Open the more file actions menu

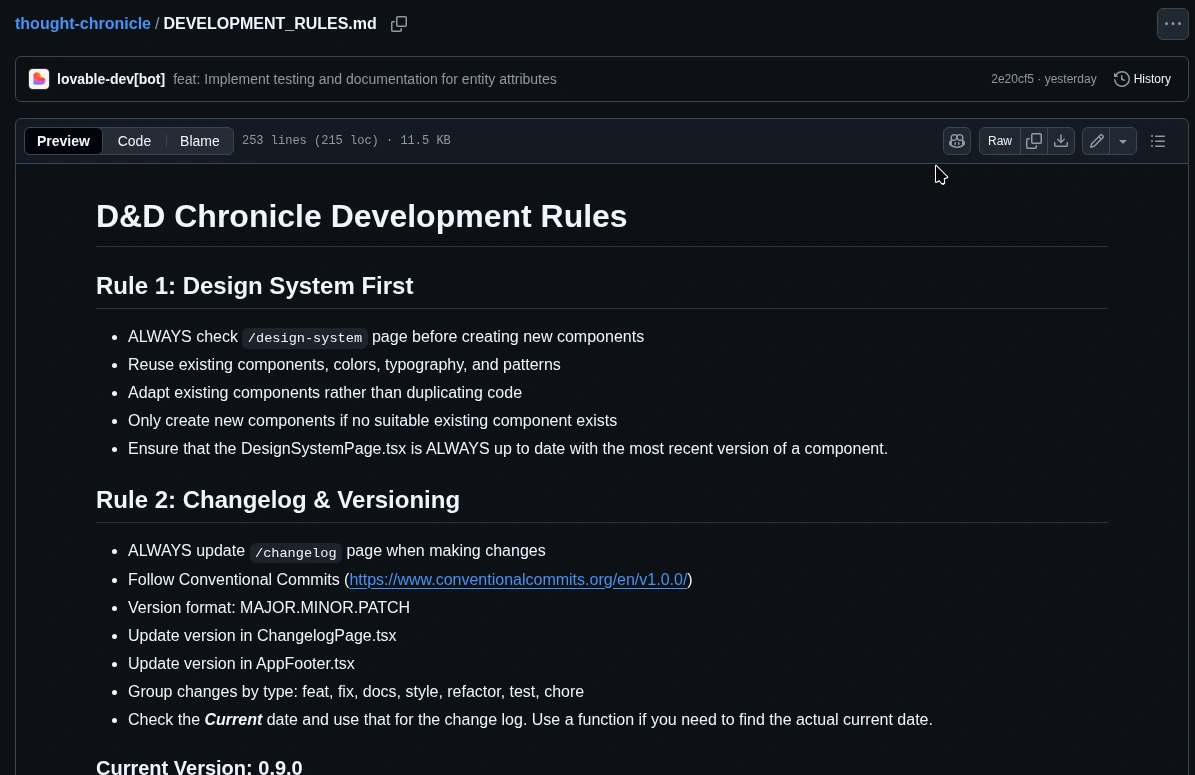pos(1172,24)
